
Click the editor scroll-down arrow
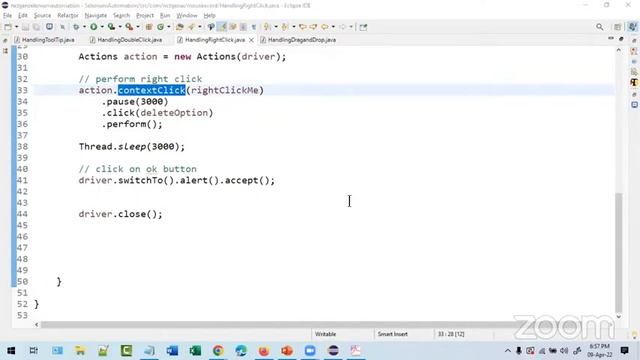pos(619,316)
